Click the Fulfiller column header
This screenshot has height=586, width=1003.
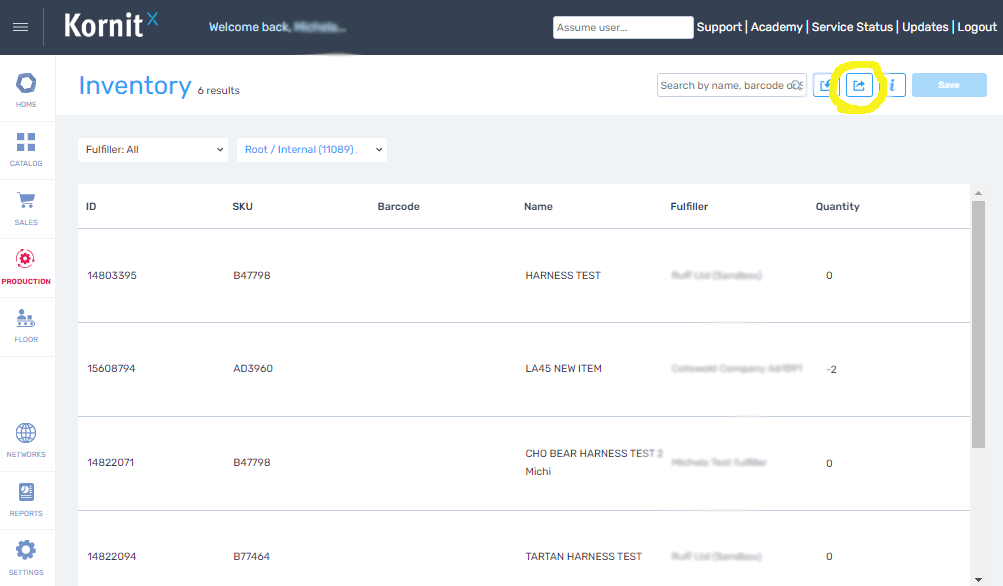[x=689, y=207]
